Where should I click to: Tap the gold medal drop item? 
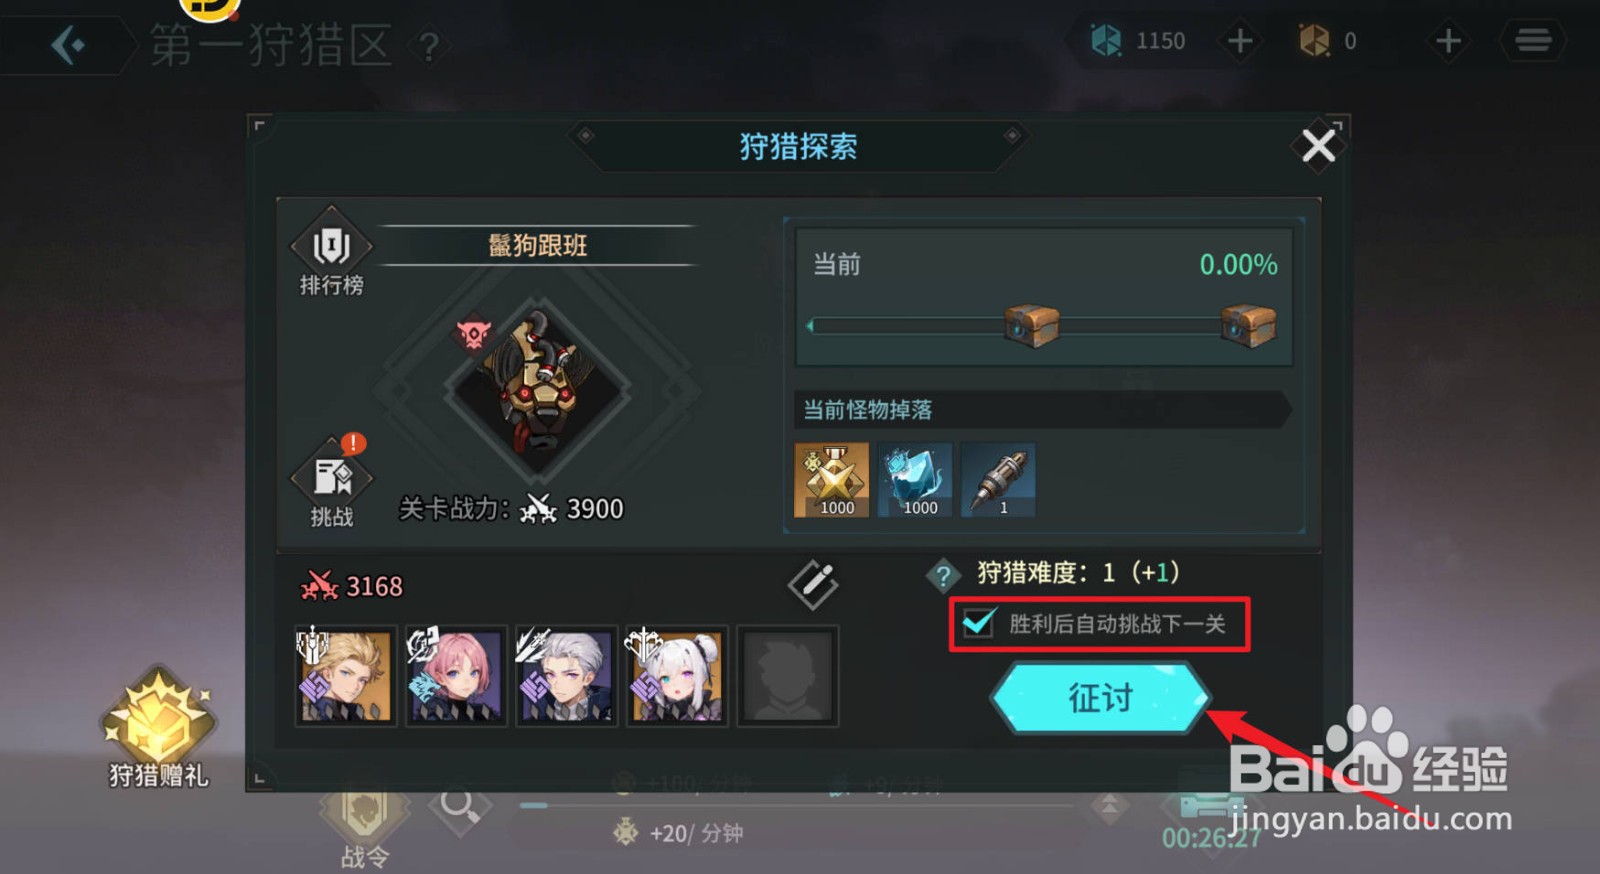tap(831, 480)
